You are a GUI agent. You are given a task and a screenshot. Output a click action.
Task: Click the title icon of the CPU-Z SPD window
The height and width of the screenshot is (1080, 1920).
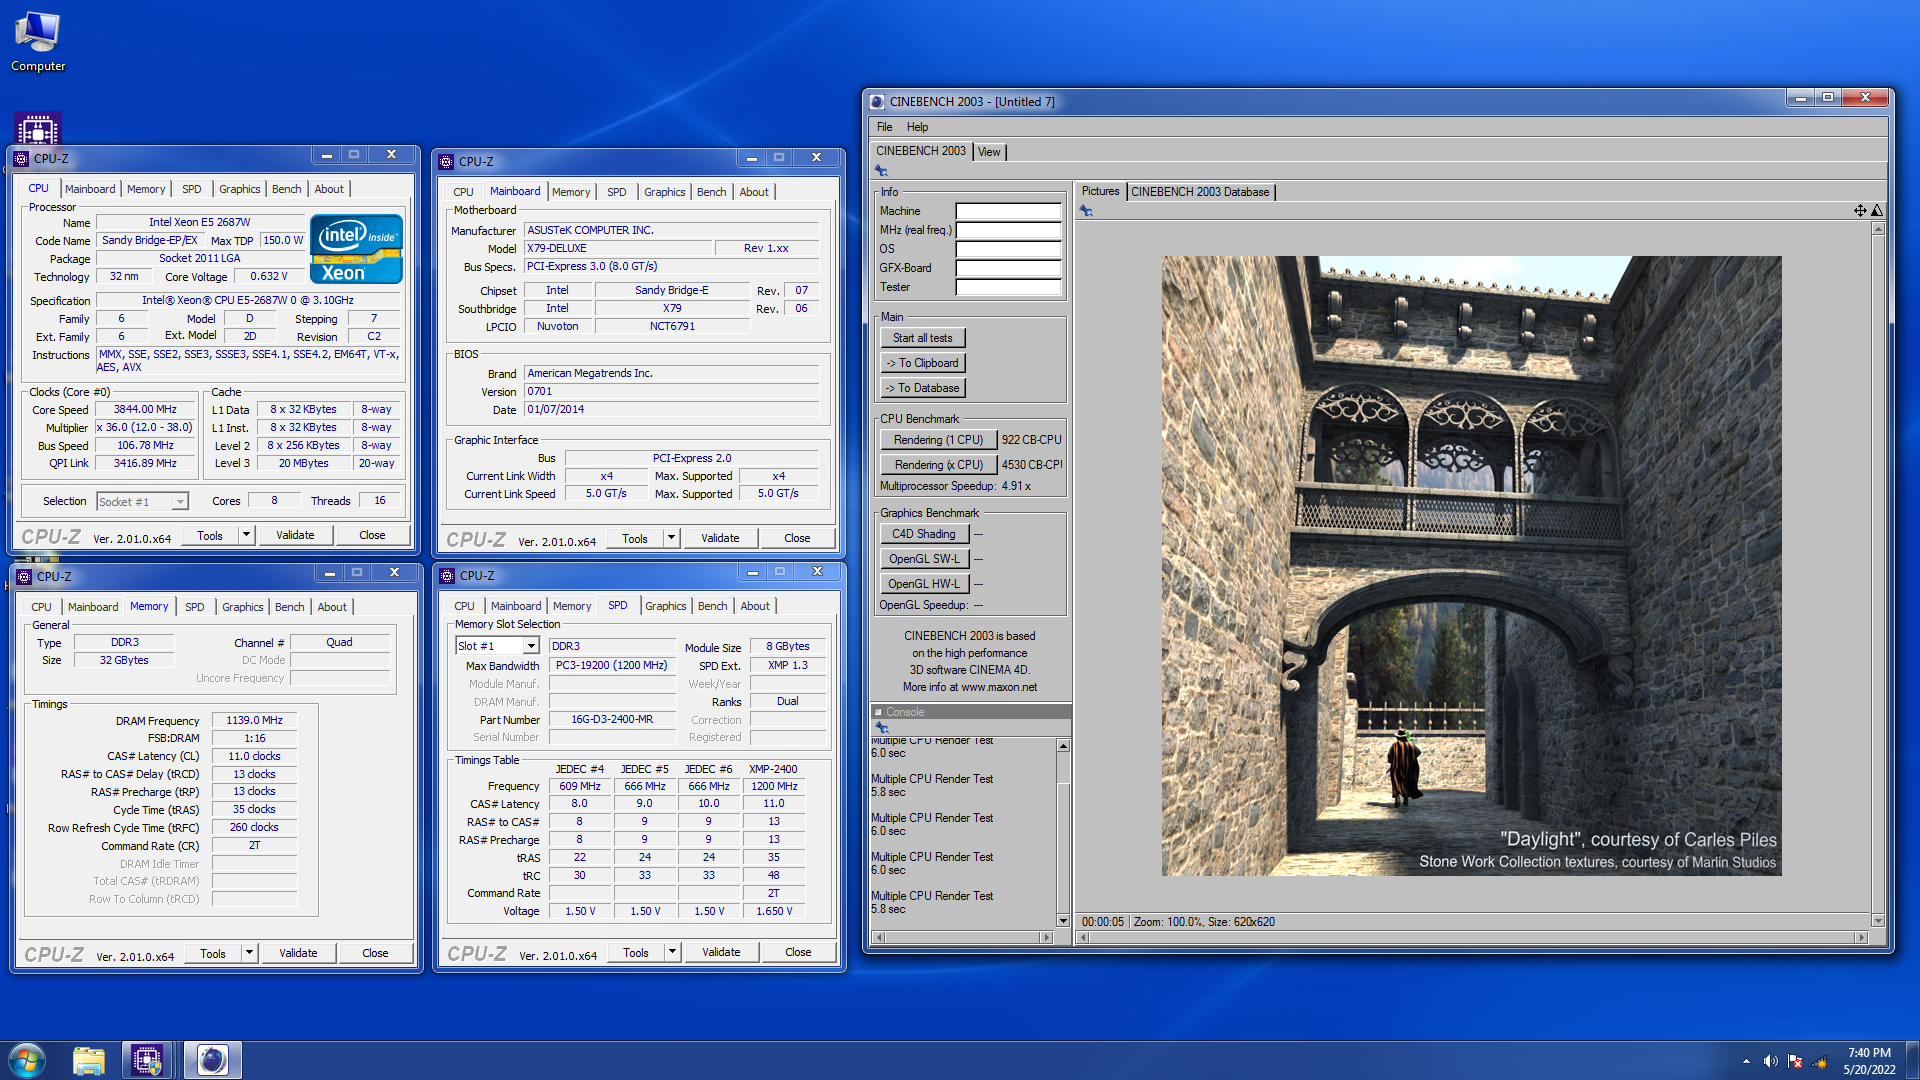[448, 575]
